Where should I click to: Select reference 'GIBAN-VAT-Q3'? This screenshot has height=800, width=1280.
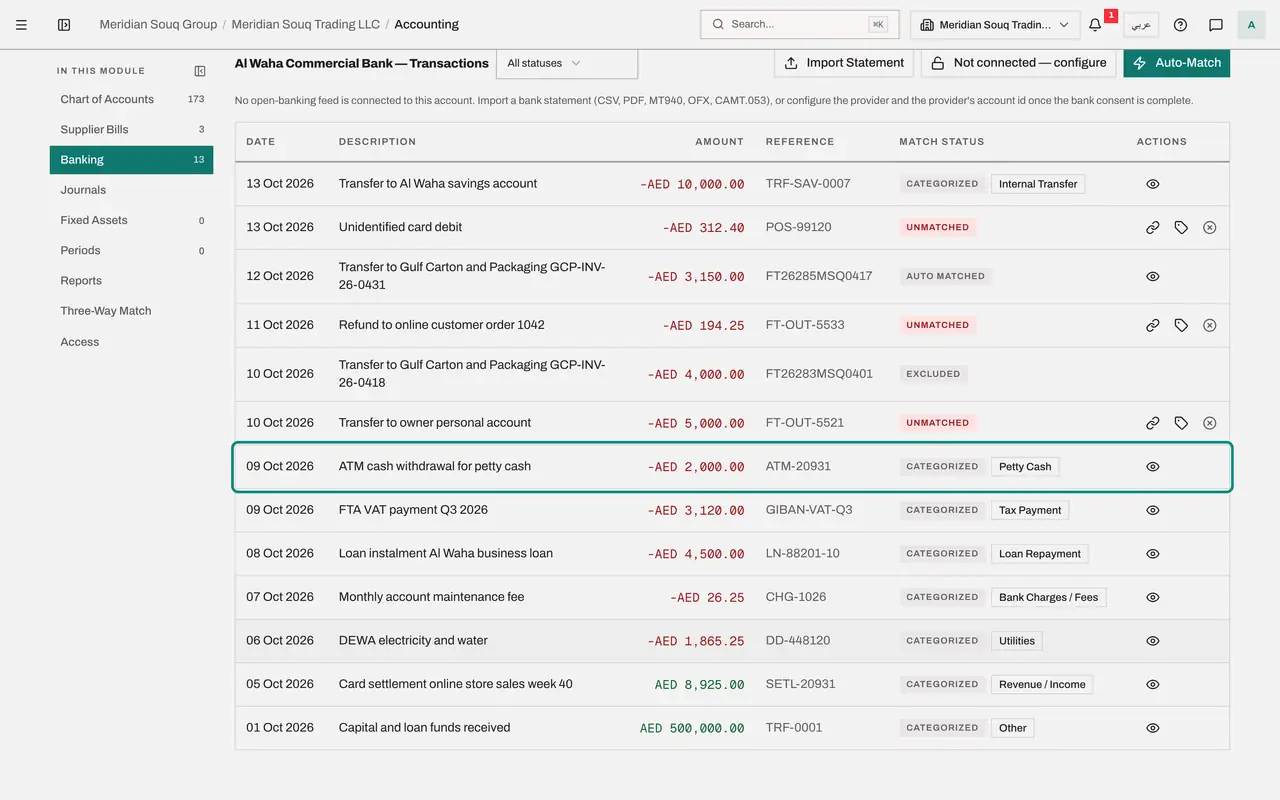809,510
